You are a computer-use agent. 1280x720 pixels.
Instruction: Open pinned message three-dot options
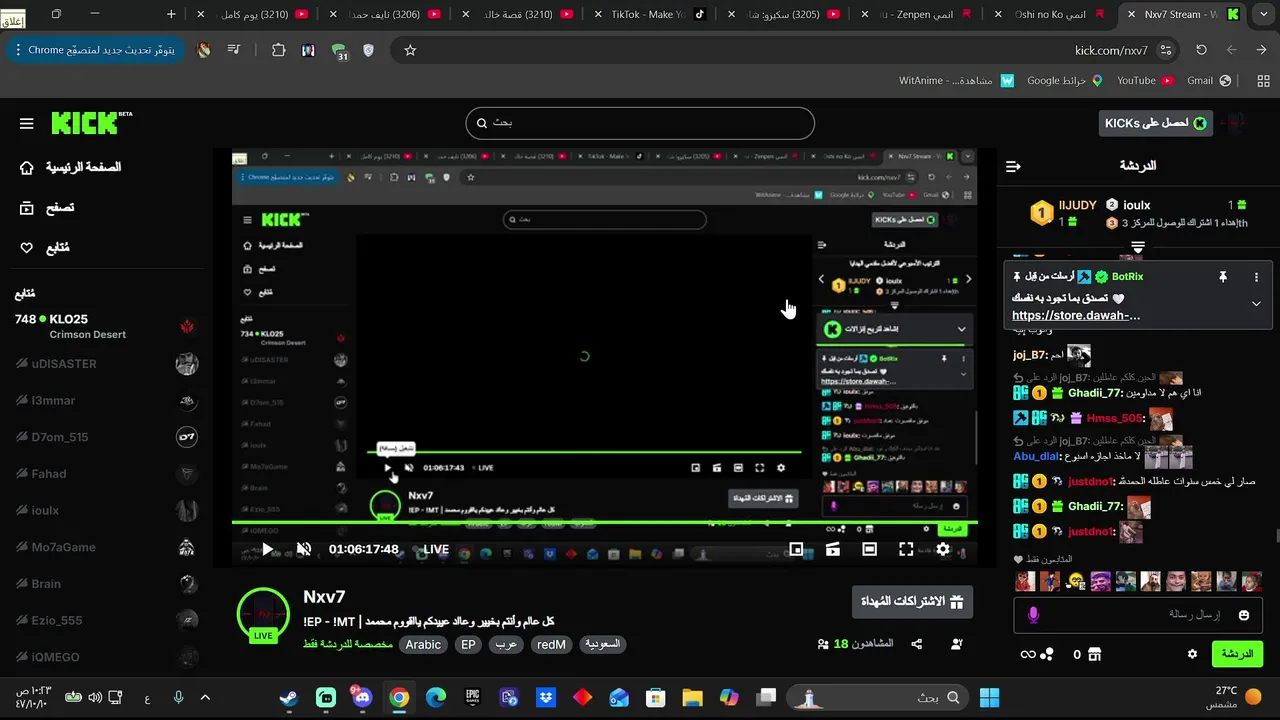tap(1257, 277)
